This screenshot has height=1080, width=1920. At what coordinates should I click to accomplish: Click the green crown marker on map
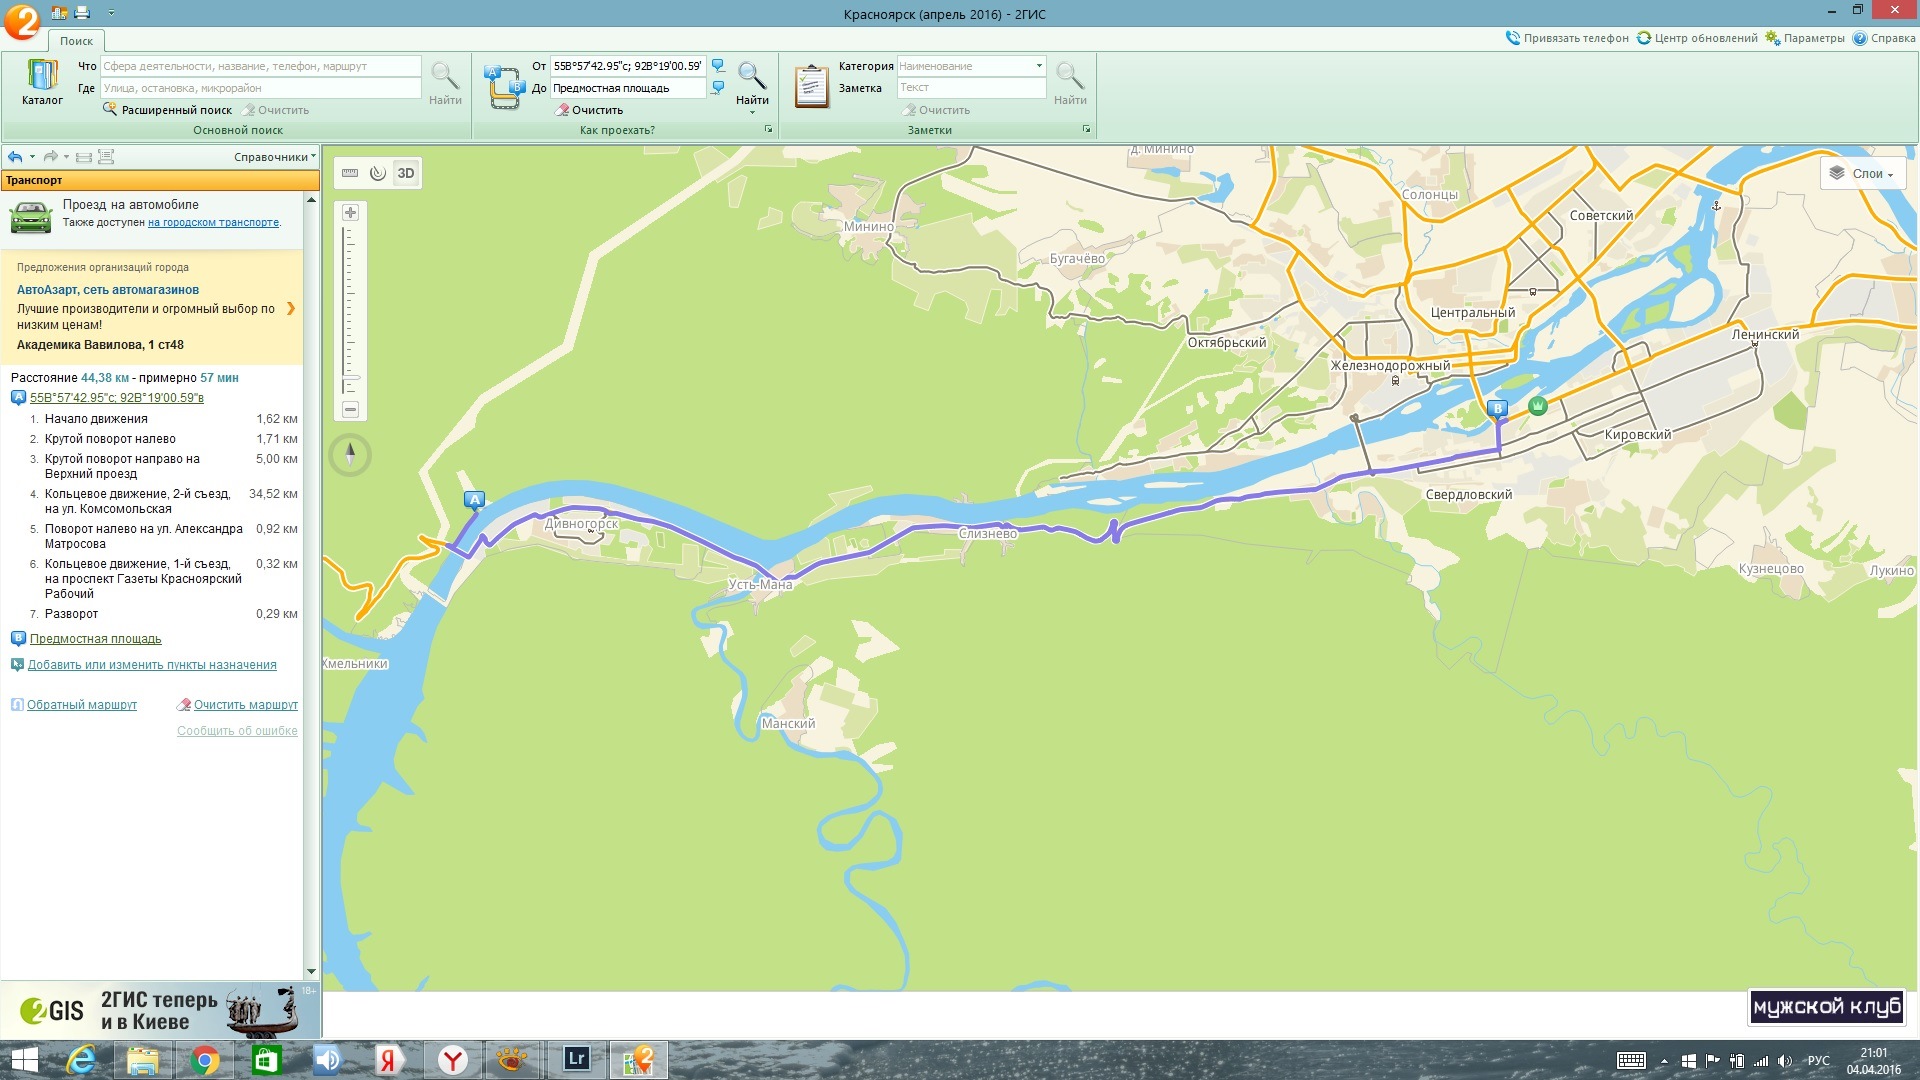1538,405
